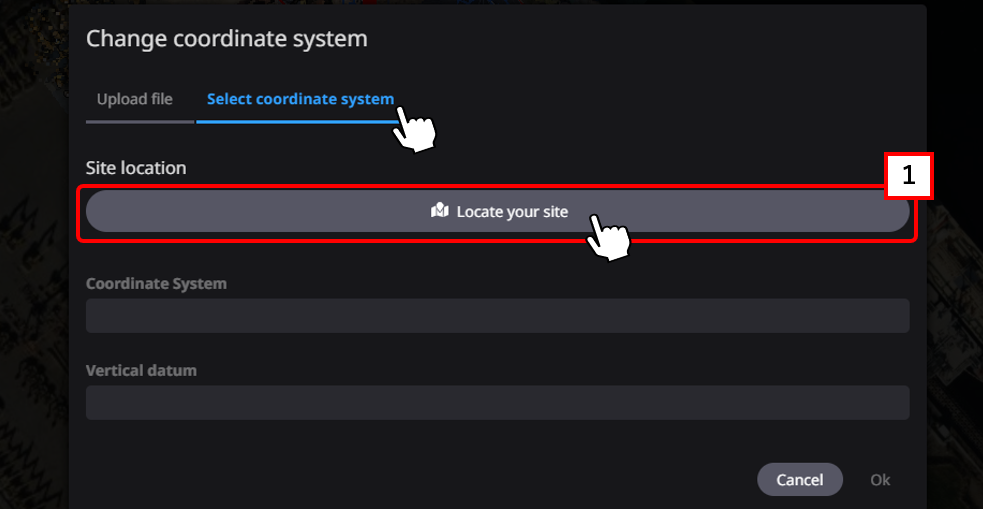Click the blue underline of the active tab
This screenshot has width=983, height=509.
tap(290, 121)
